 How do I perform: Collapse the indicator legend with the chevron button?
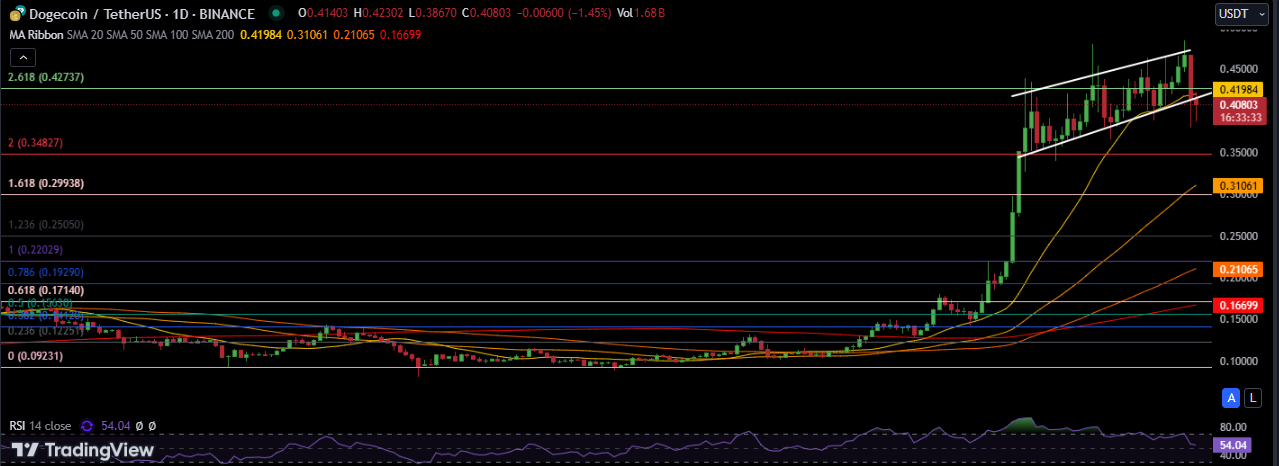point(21,58)
